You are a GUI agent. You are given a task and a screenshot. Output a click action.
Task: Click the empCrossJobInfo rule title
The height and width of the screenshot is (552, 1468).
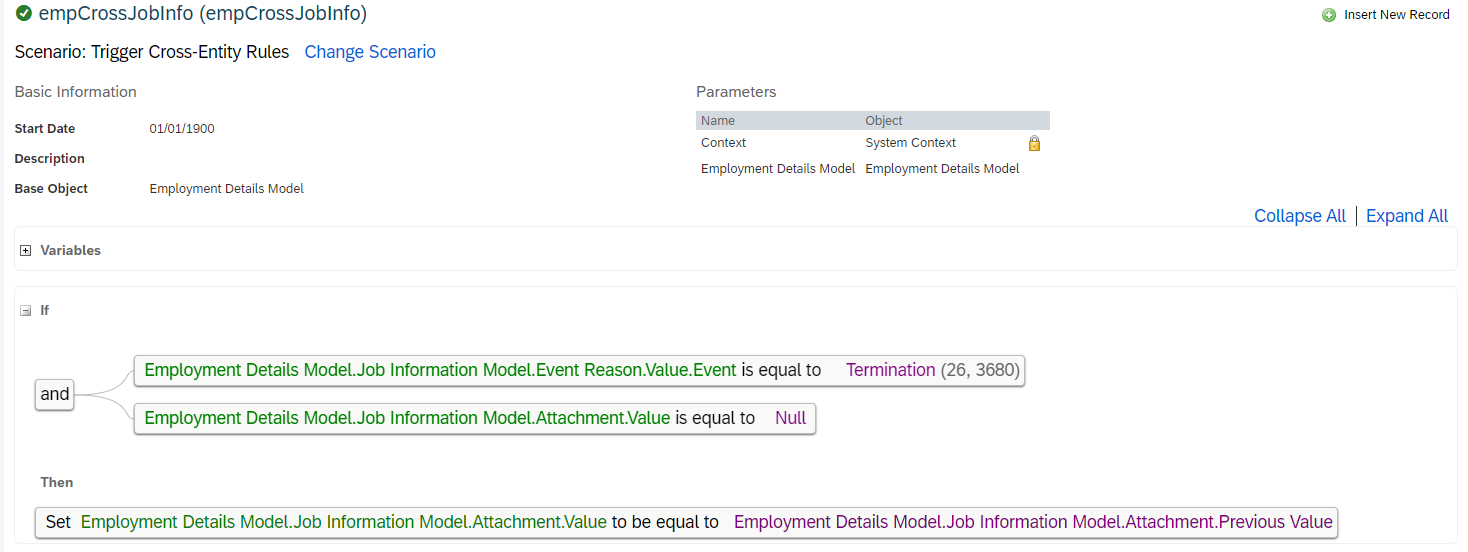(x=203, y=14)
